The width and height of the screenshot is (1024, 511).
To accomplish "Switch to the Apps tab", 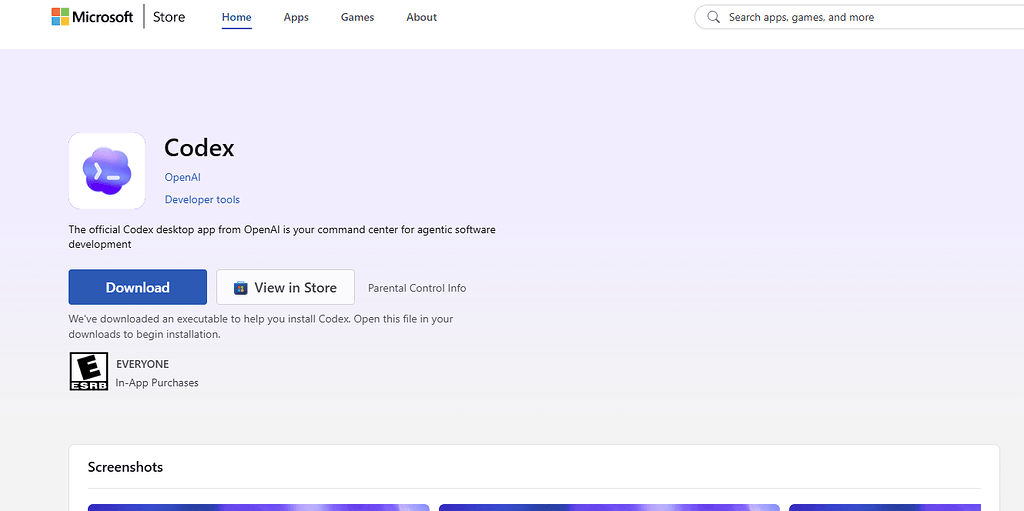I will pos(296,17).
